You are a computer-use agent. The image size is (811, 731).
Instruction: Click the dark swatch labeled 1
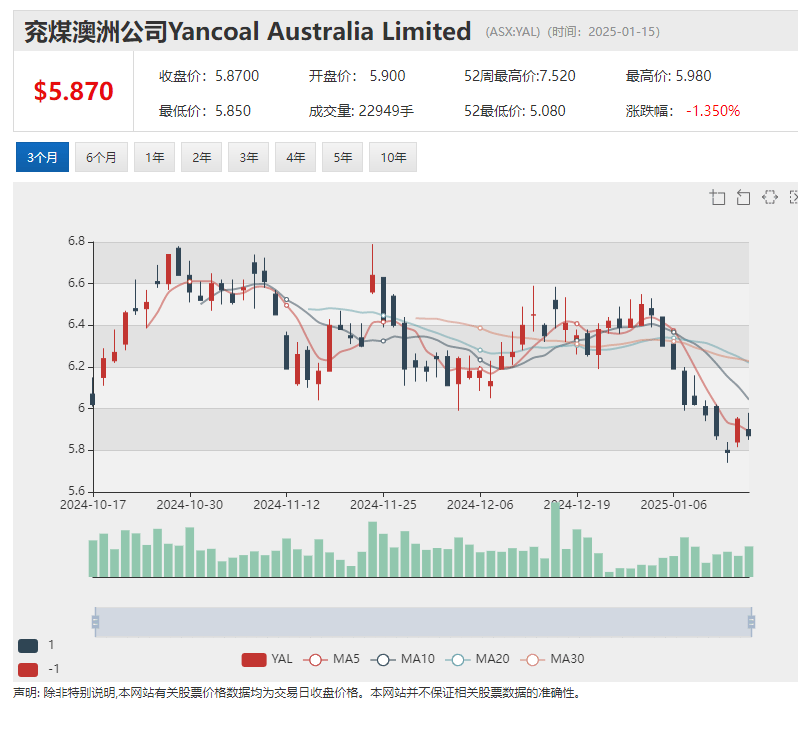[x=28, y=646]
